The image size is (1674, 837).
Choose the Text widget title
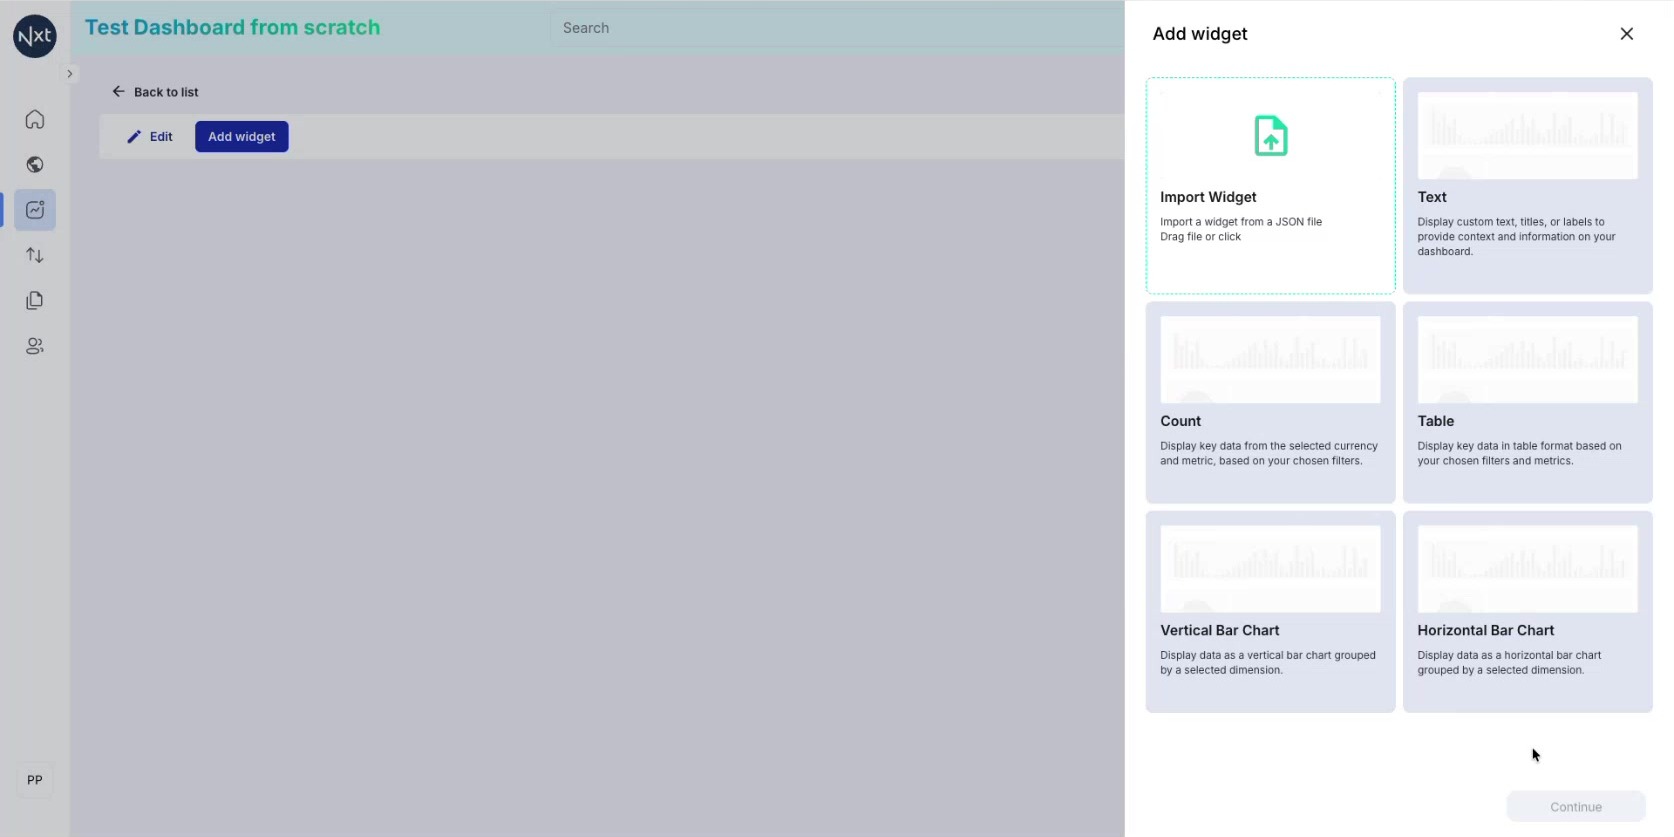1432,197
